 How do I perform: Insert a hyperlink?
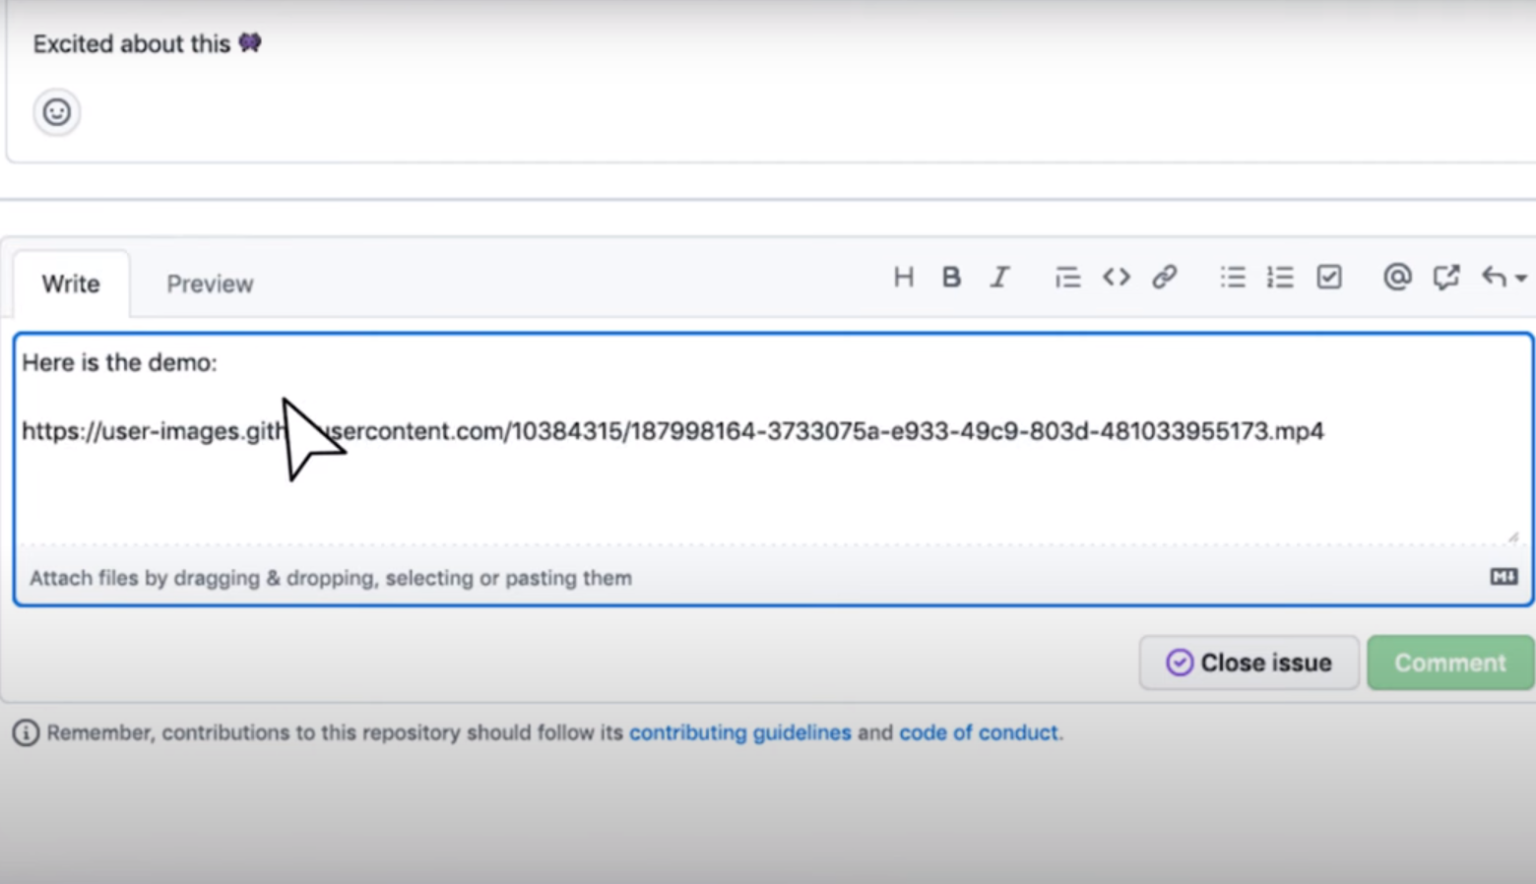[1164, 277]
